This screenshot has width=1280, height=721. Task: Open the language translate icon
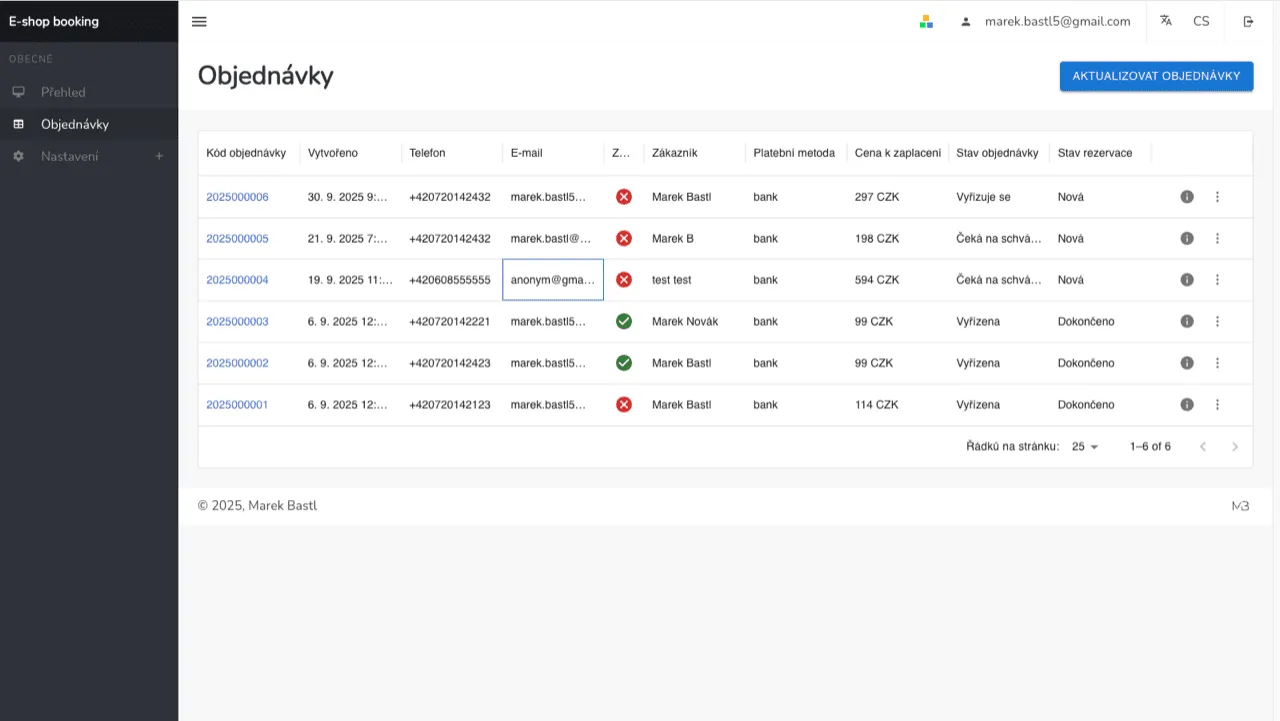1165,21
